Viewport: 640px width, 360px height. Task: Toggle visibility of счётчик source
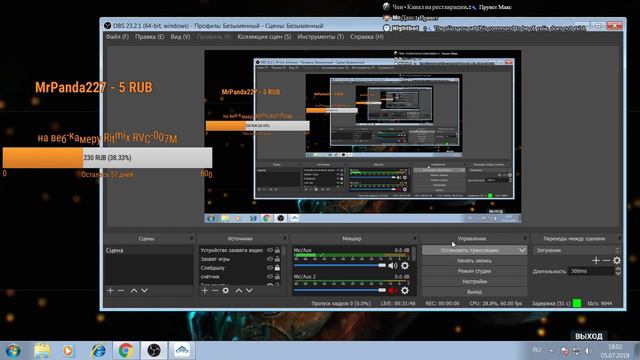[270, 277]
